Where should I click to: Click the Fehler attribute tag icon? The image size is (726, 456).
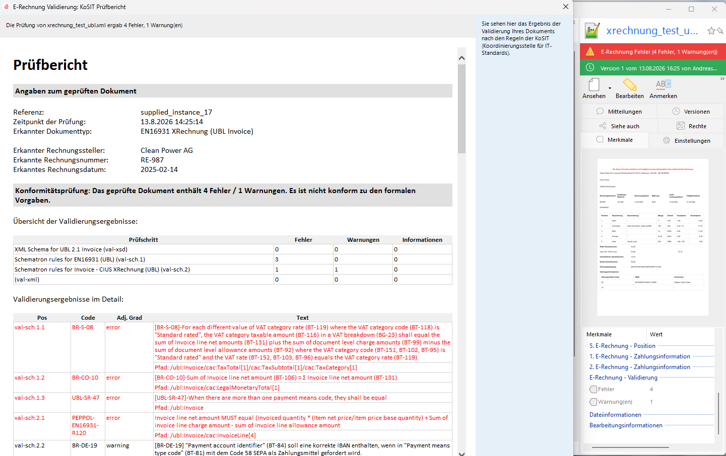593,389
